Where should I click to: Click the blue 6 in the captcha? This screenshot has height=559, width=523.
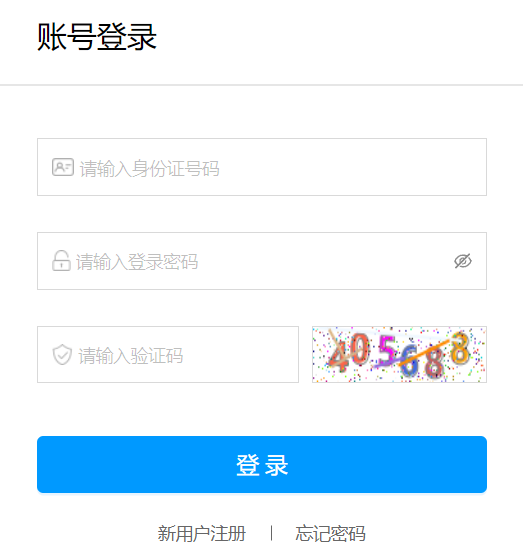[409, 361]
